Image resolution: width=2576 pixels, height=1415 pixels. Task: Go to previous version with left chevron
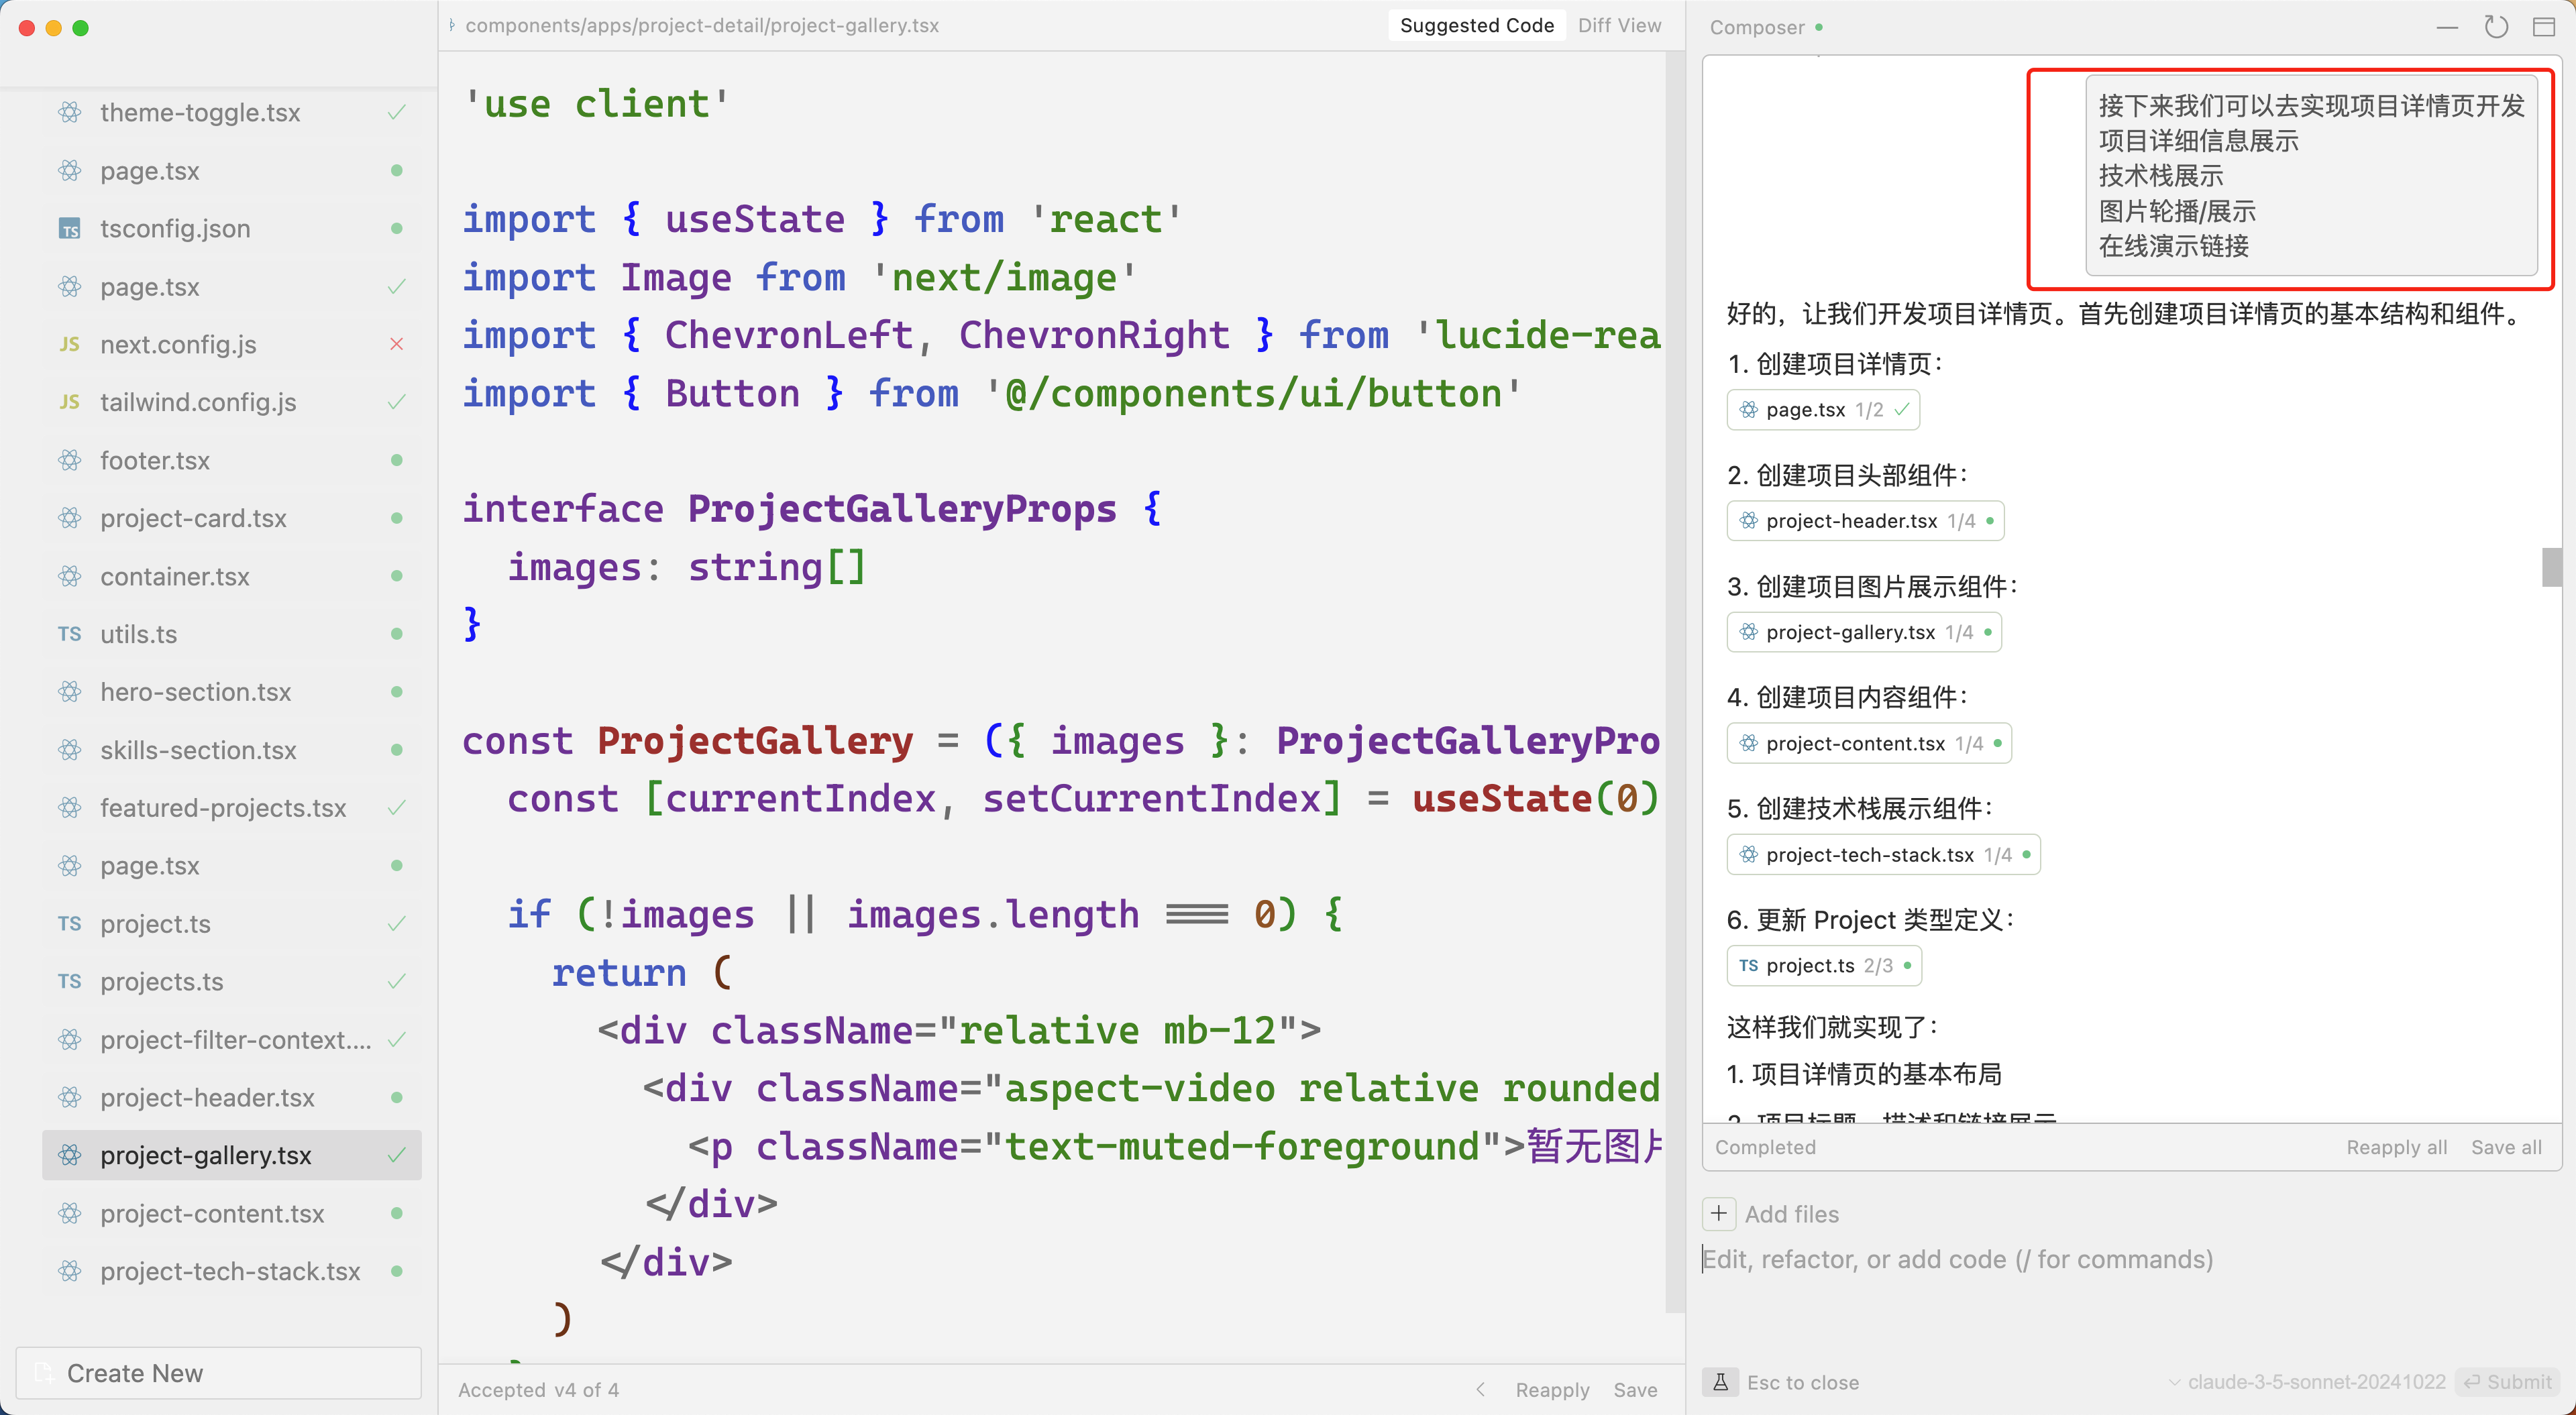pyautogui.click(x=1481, y=1390)
